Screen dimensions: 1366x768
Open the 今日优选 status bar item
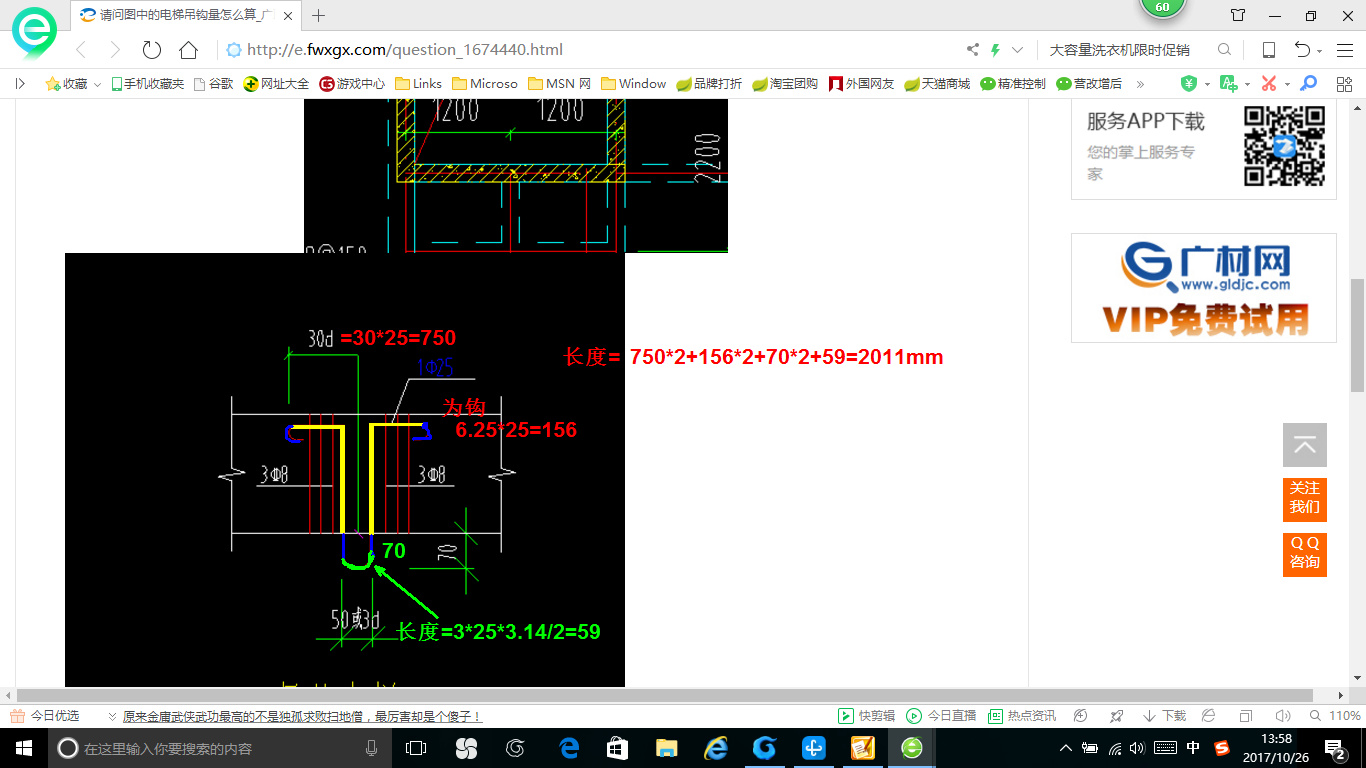click(x=45, y=716)
